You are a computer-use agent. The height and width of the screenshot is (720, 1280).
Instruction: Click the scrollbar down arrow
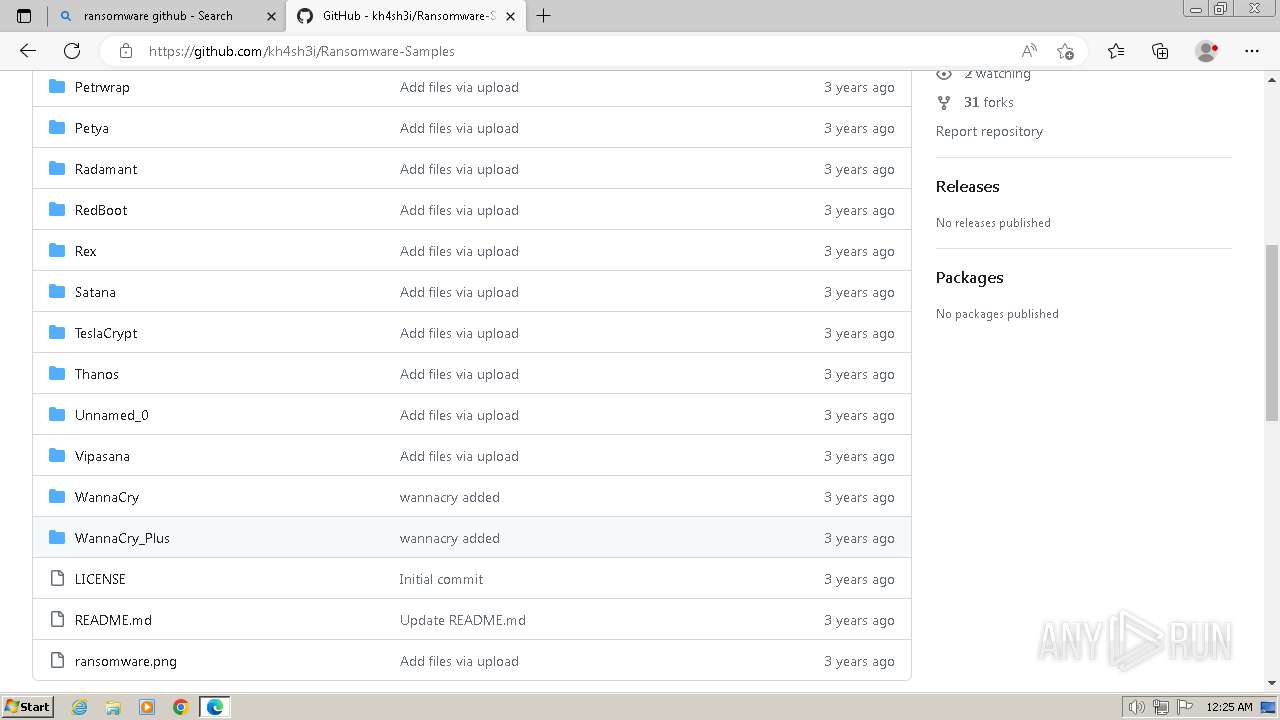coord(1272,683)
